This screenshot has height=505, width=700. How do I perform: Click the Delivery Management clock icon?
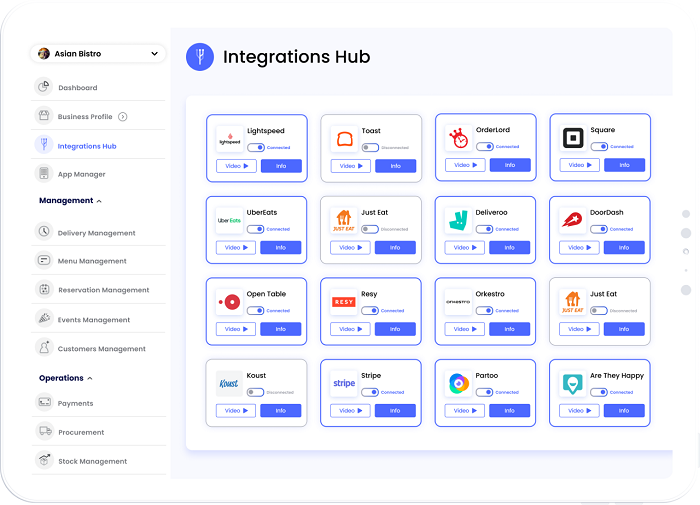tap(44, 232)
